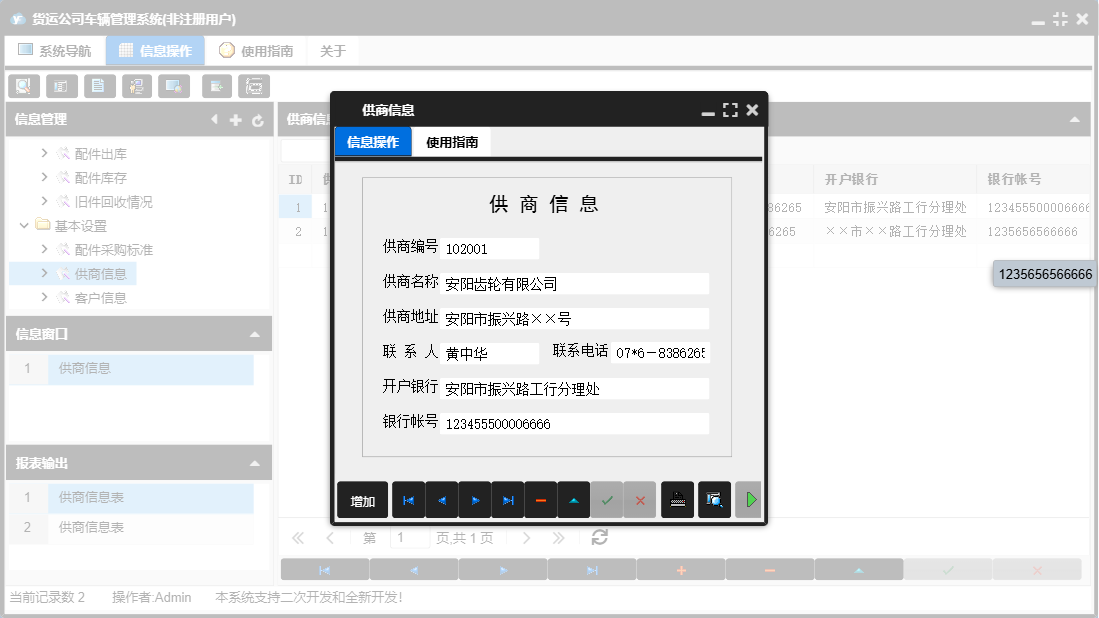Click the green run arrow in the dialog

tap(749, 500)
